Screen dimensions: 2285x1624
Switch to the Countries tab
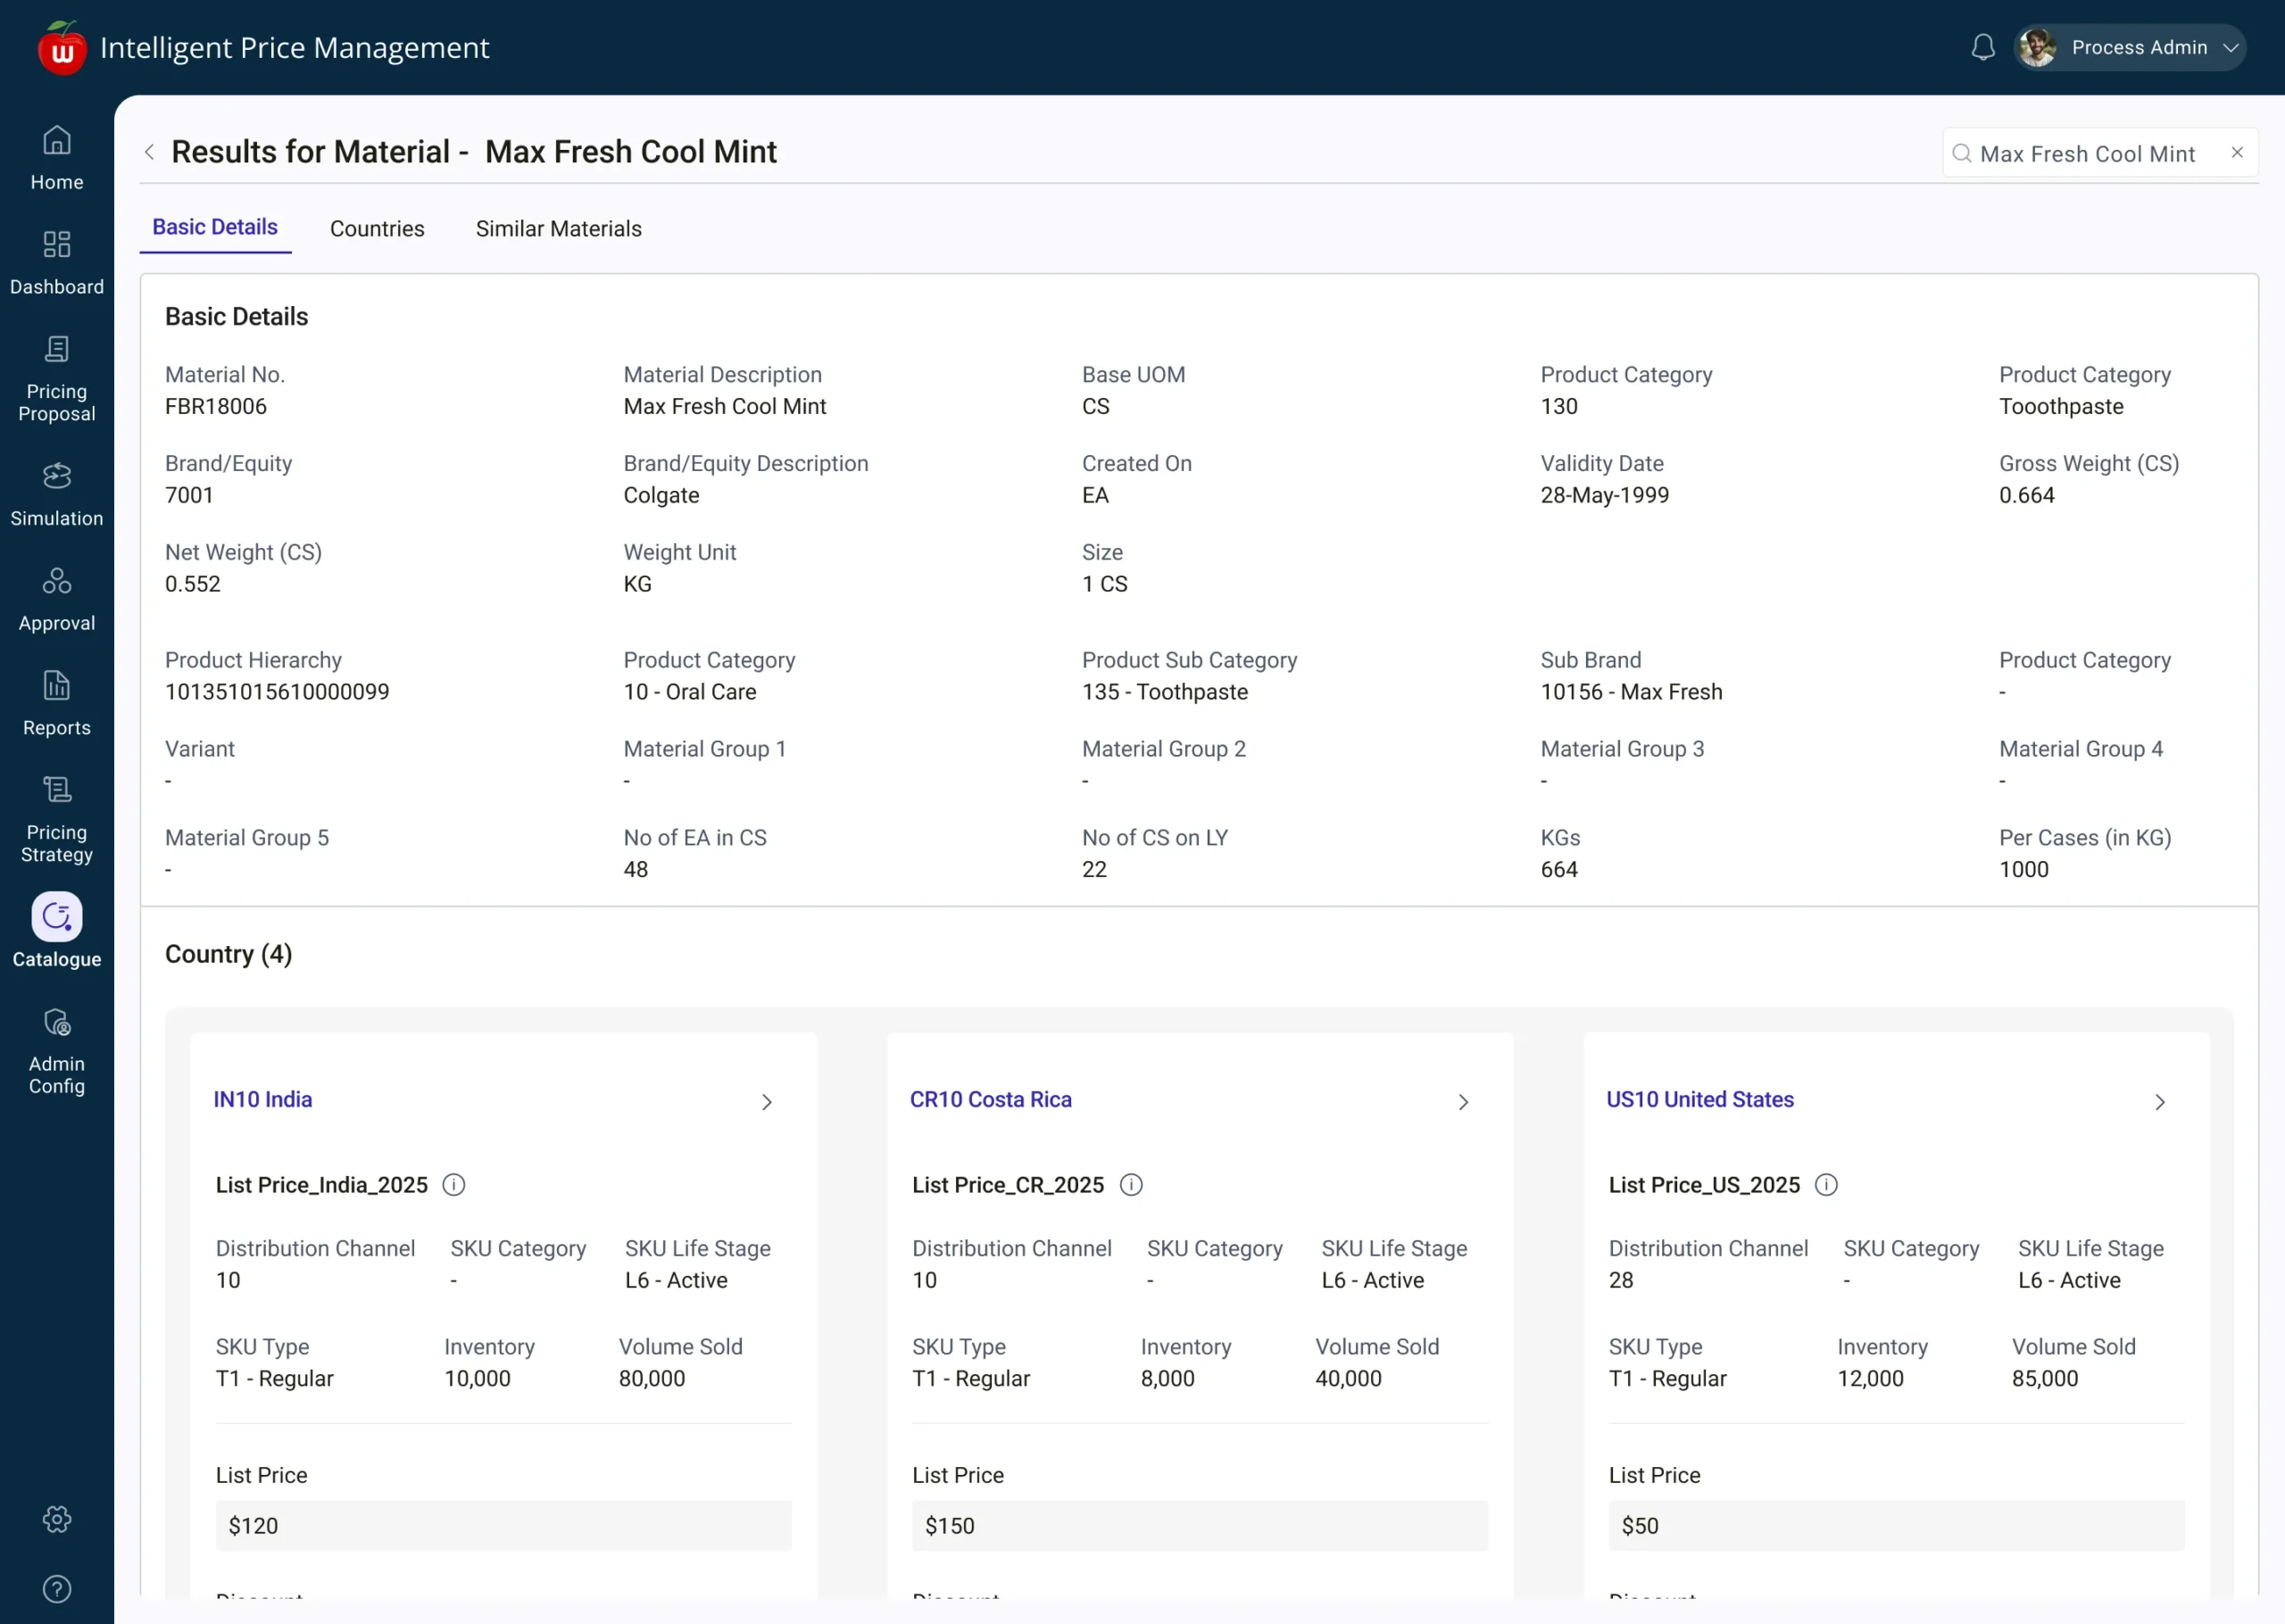click(377, 229)
